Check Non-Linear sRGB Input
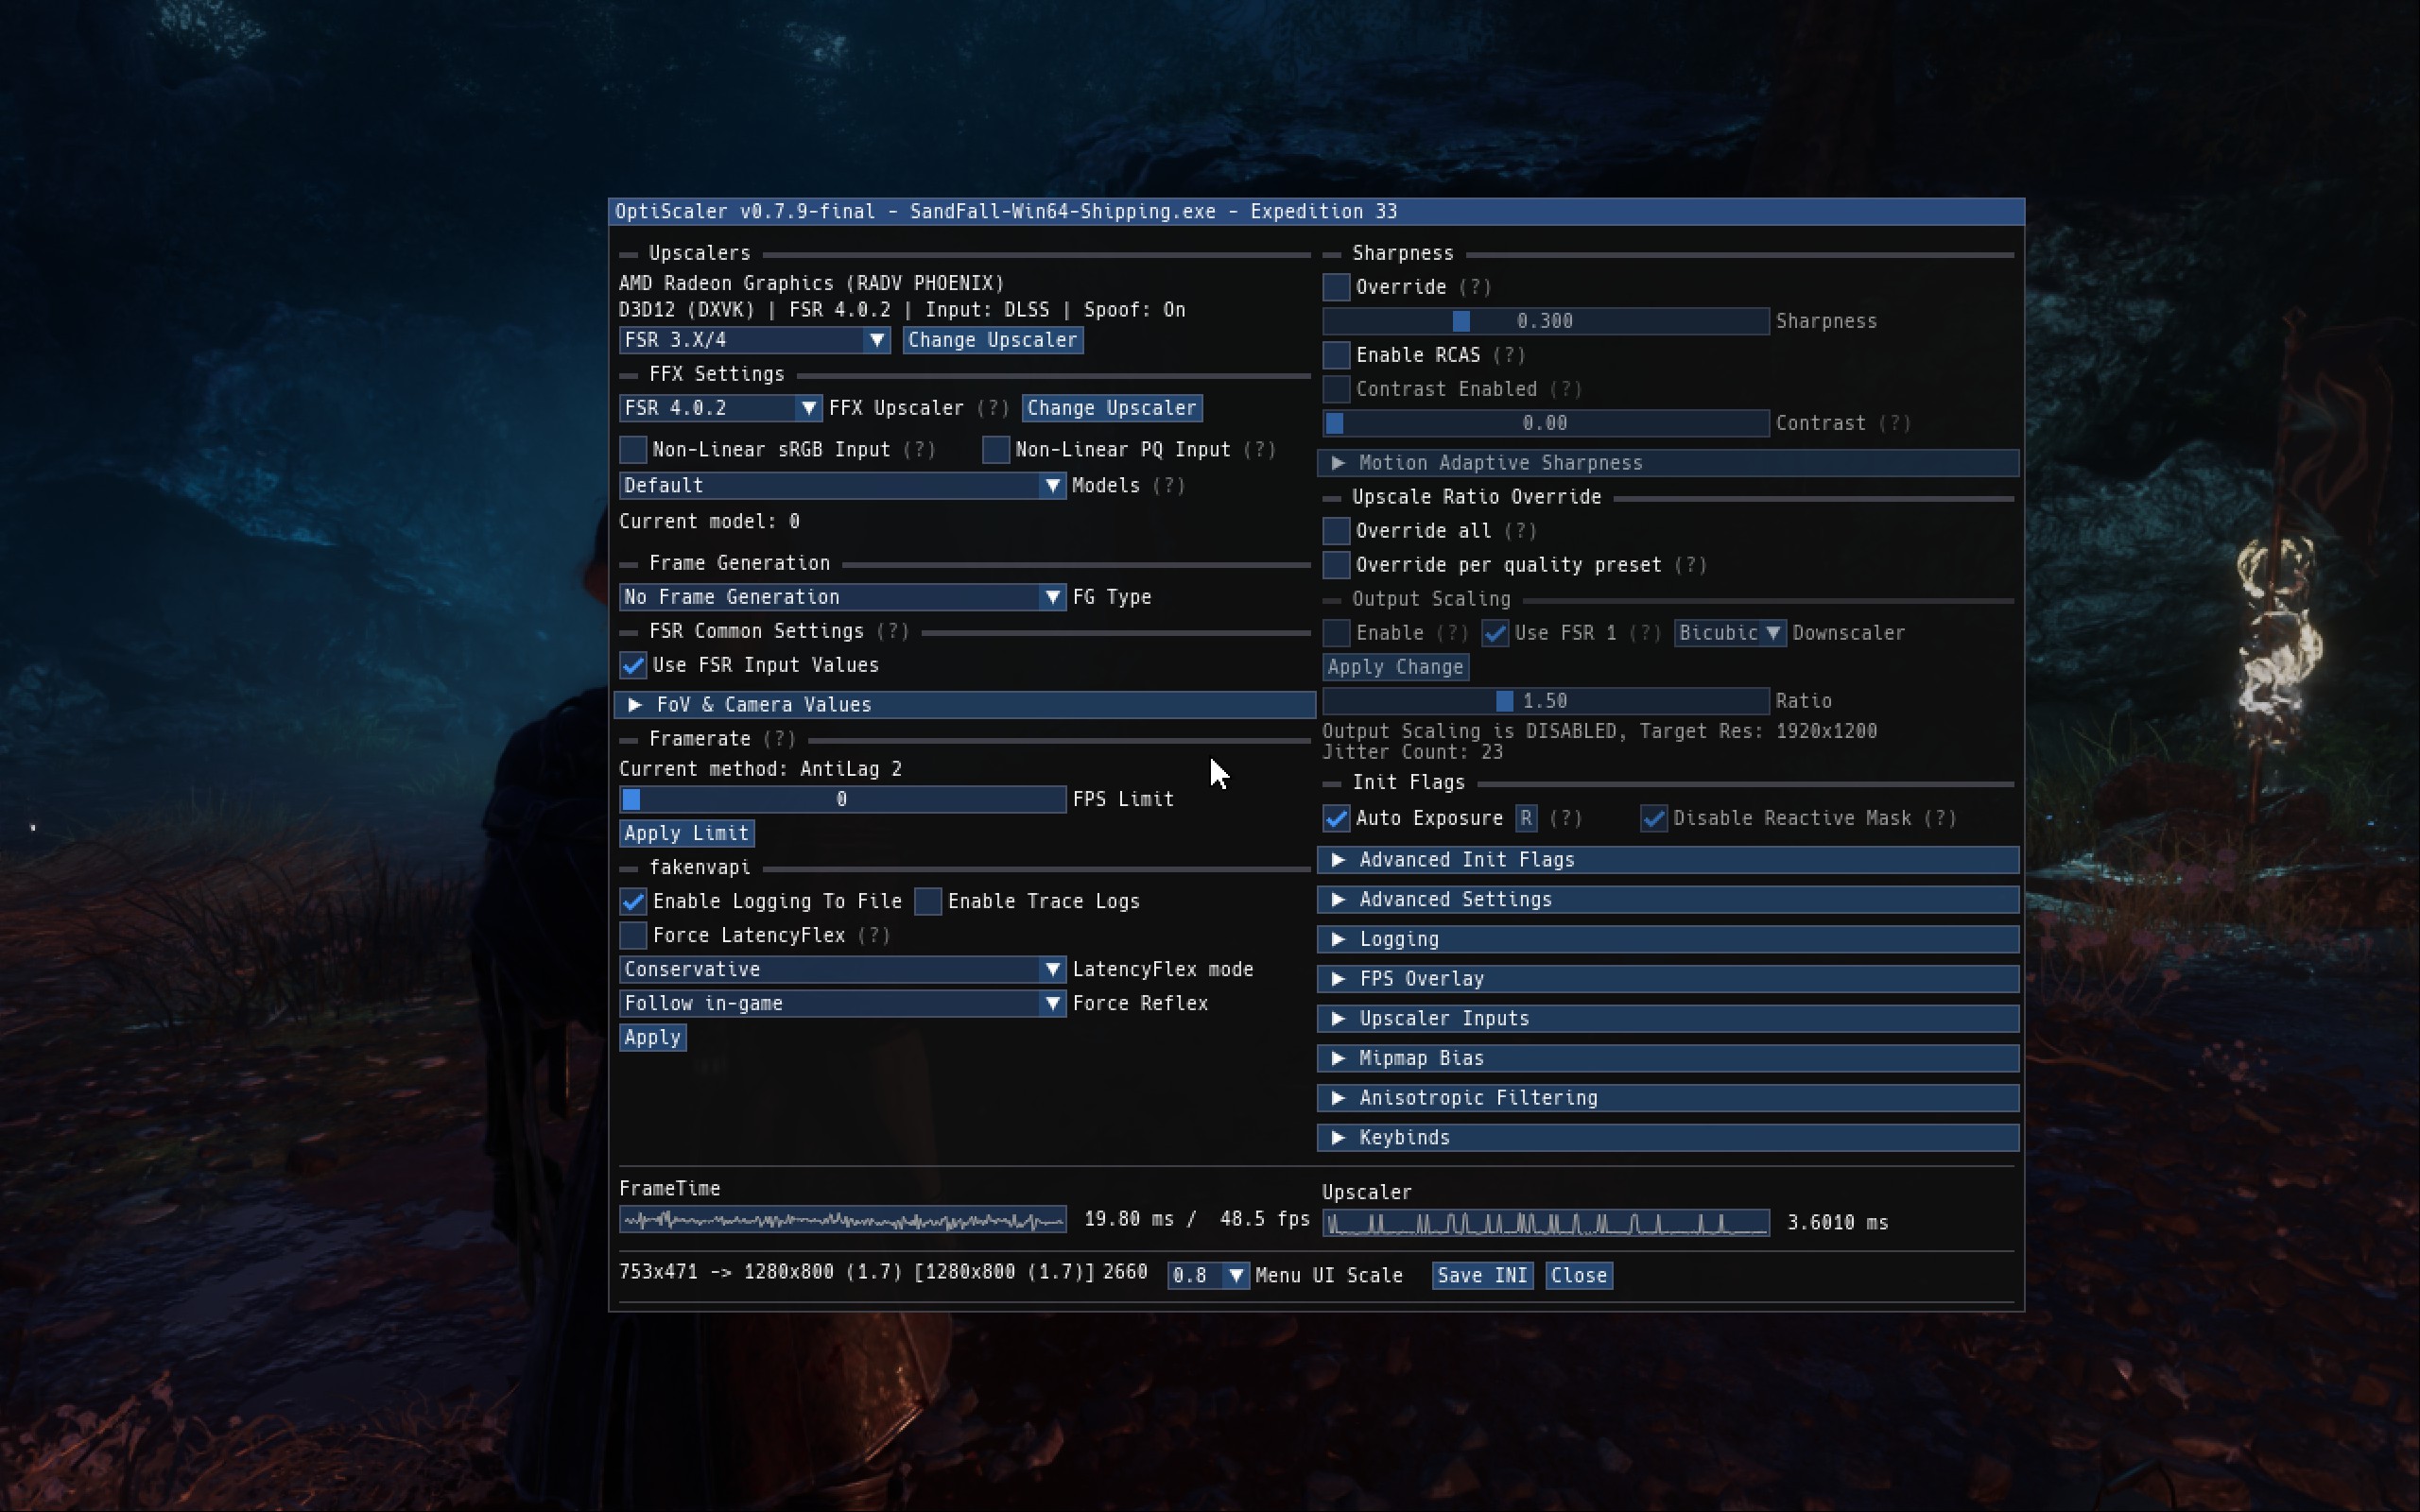 (x=633, y=450)
